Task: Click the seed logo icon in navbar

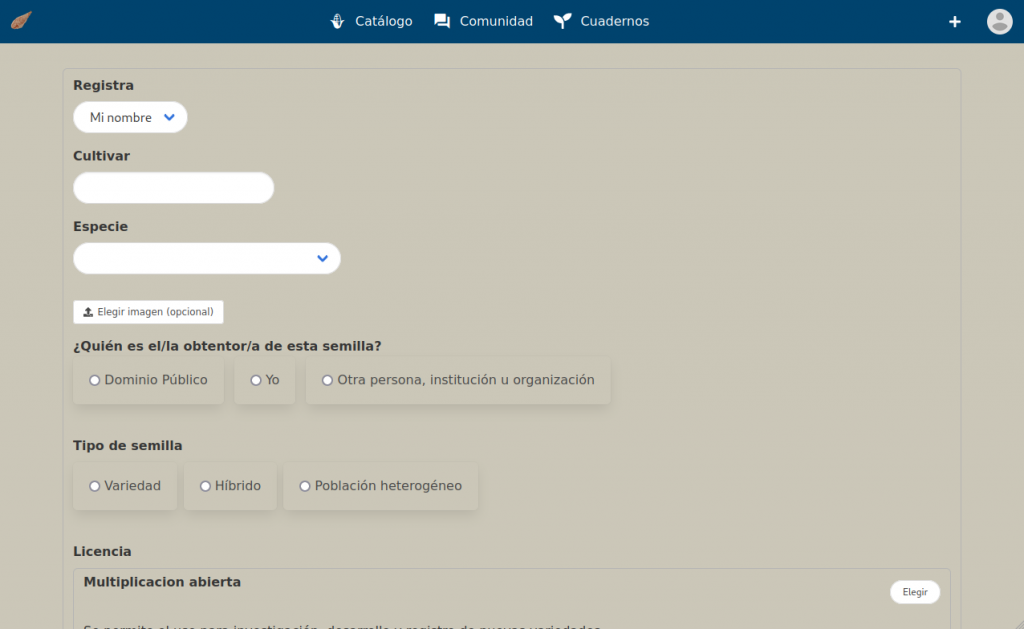Action: pos(22,21)
